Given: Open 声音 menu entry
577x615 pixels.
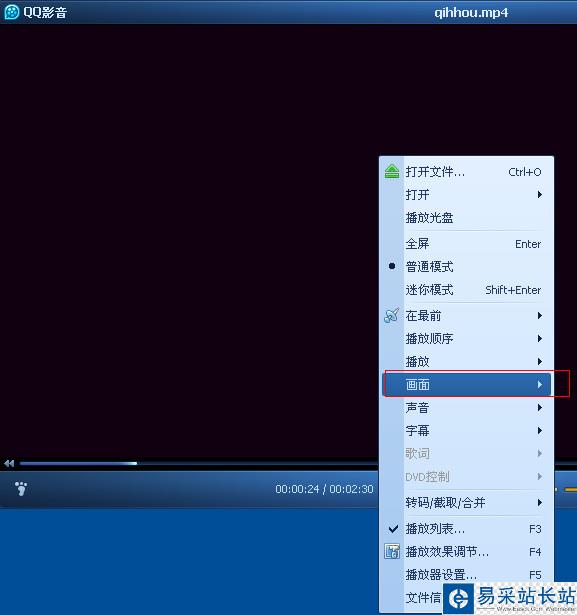Looking at the screenshot, I should point(466,408).
